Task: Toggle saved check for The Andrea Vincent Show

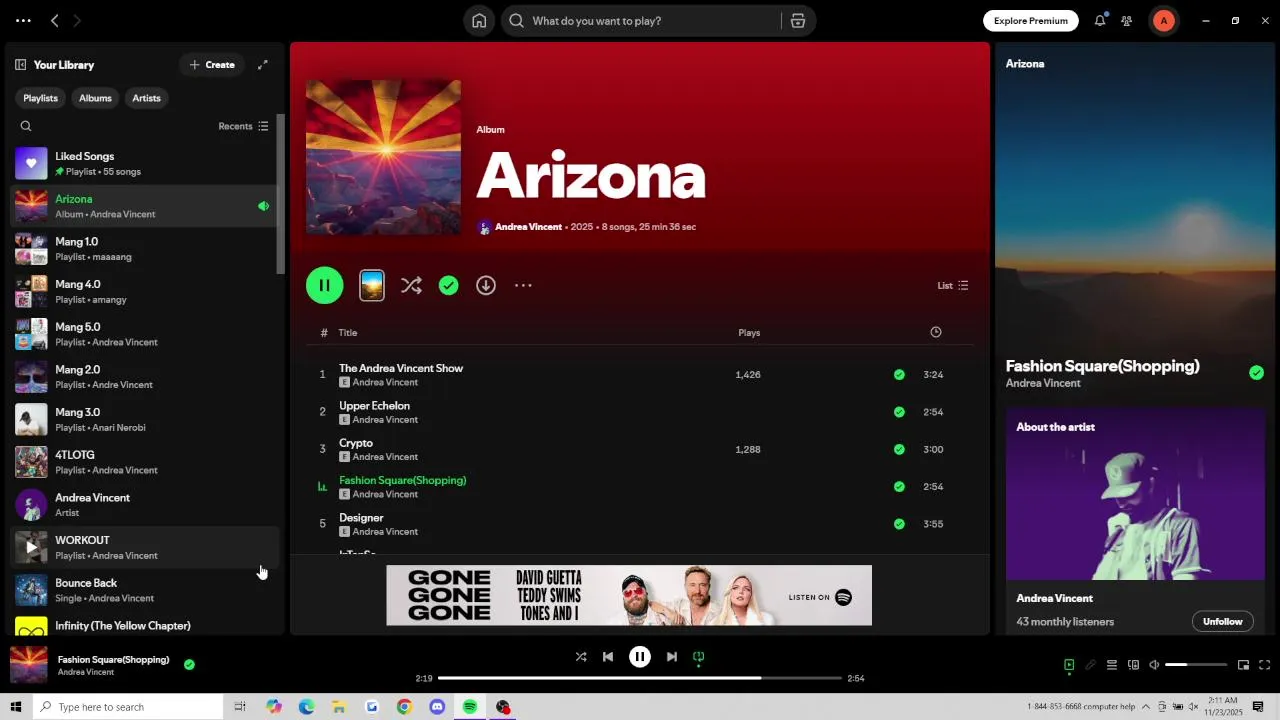Action: pyautogui.click(x=899, y=375)
